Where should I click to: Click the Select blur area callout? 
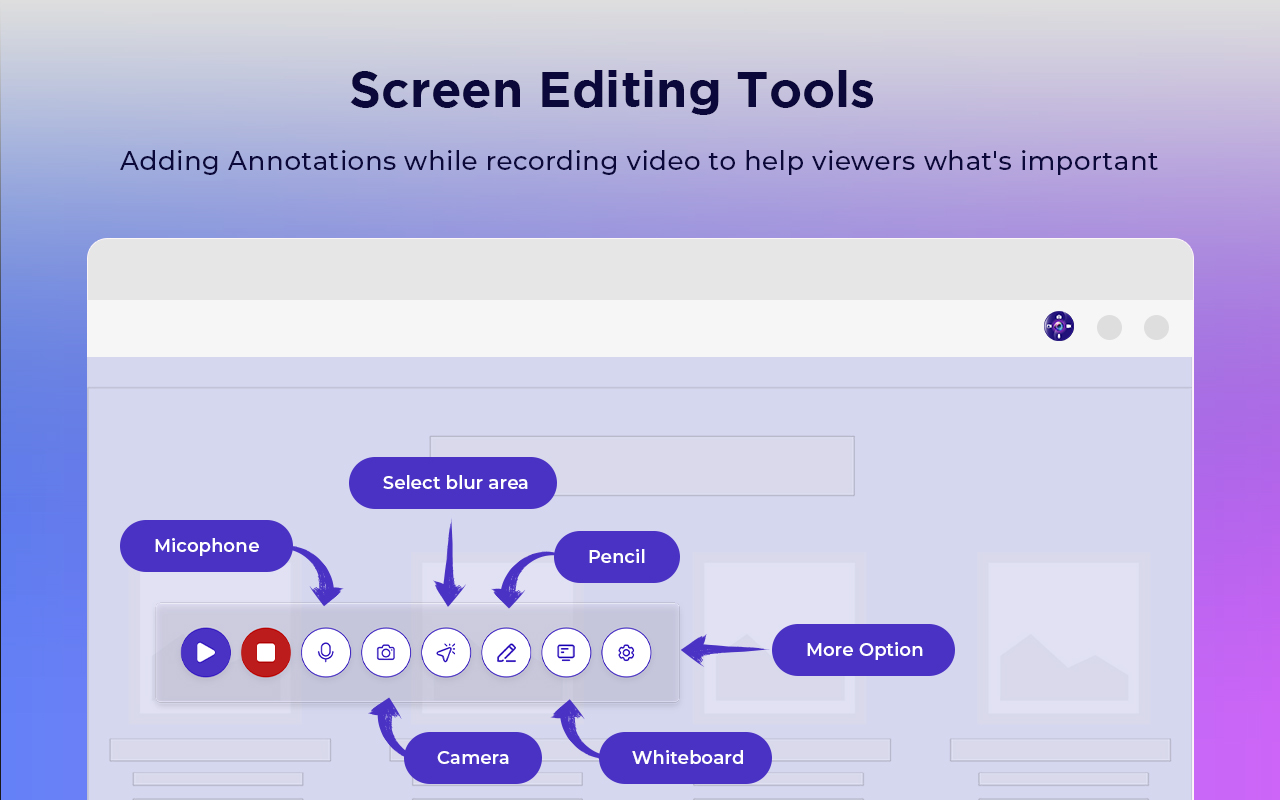pos(452,482)
